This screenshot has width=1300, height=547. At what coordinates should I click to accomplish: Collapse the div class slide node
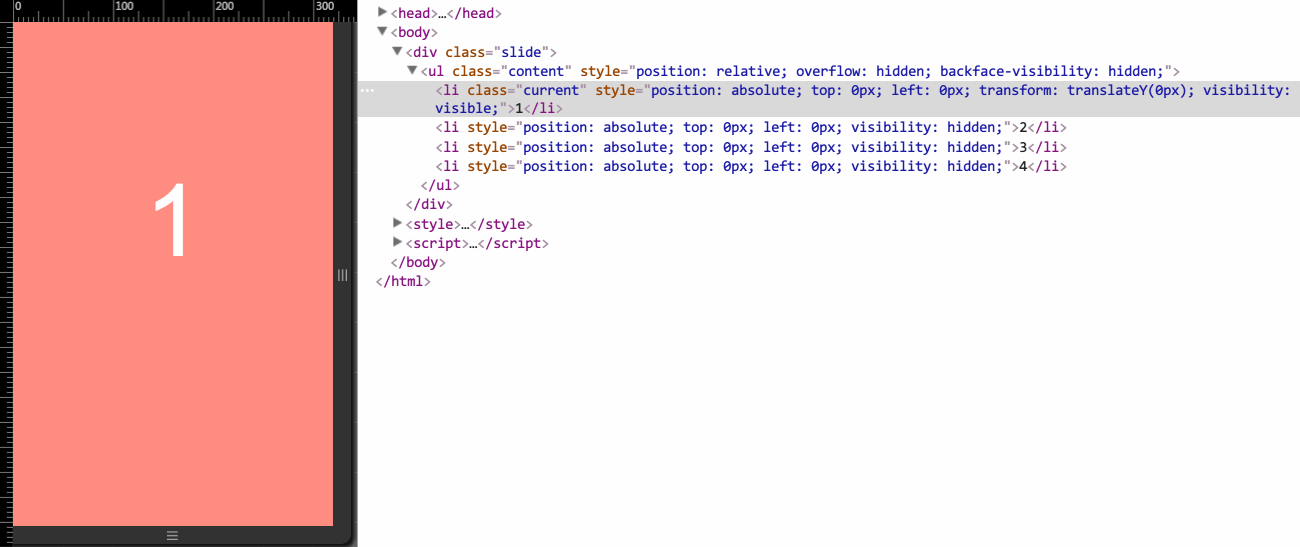click(x=397, y=51)
